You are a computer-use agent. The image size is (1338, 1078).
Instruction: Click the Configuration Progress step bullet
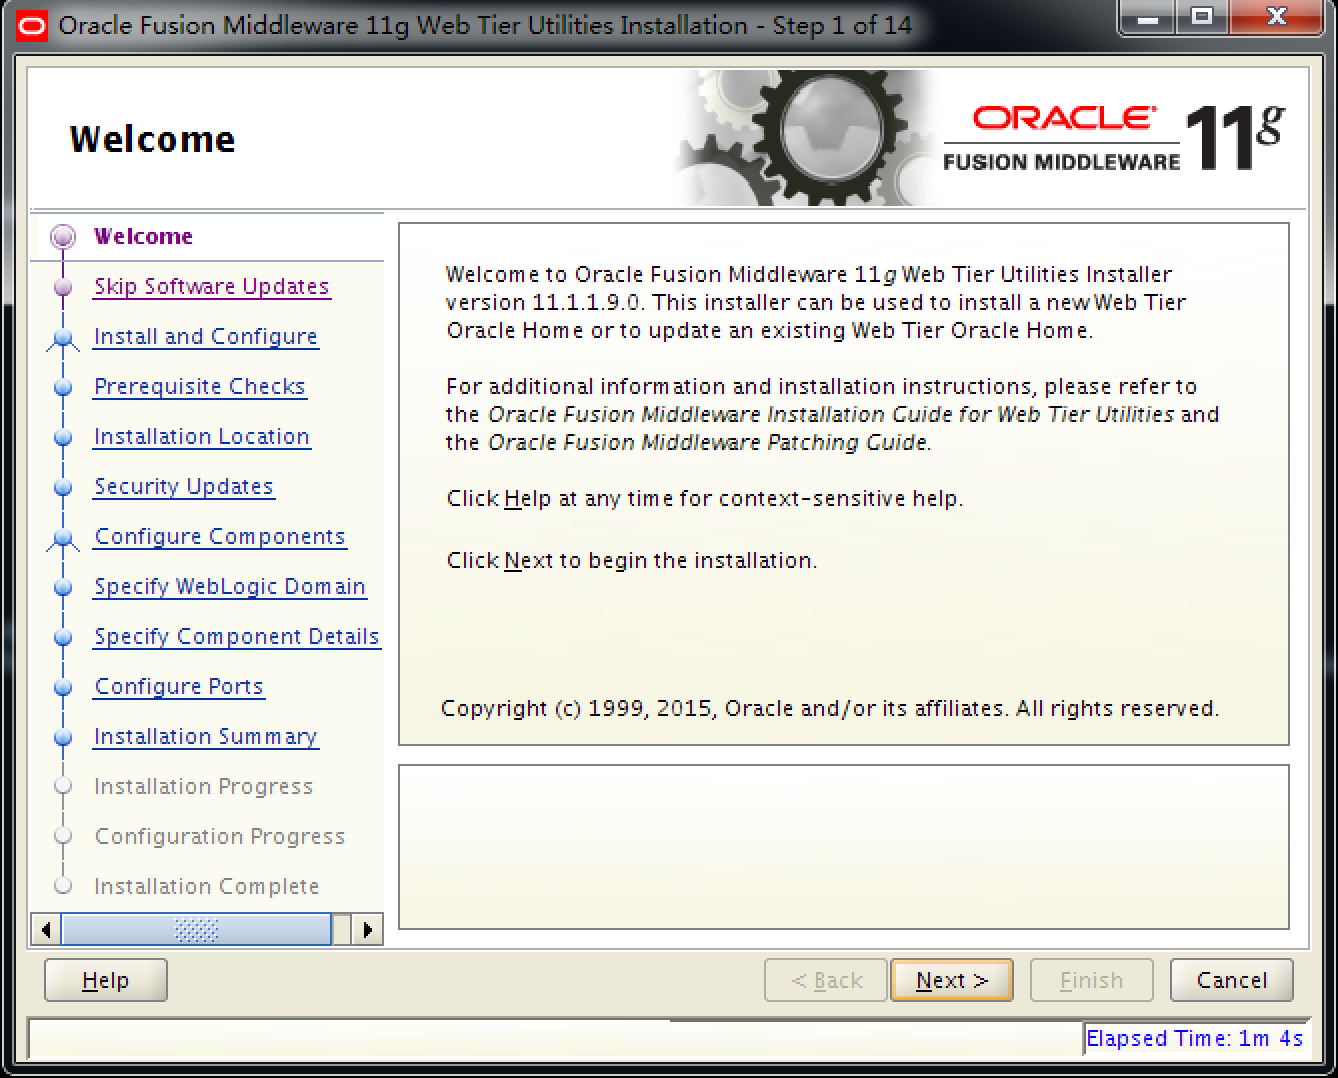(x=63, y=836)
